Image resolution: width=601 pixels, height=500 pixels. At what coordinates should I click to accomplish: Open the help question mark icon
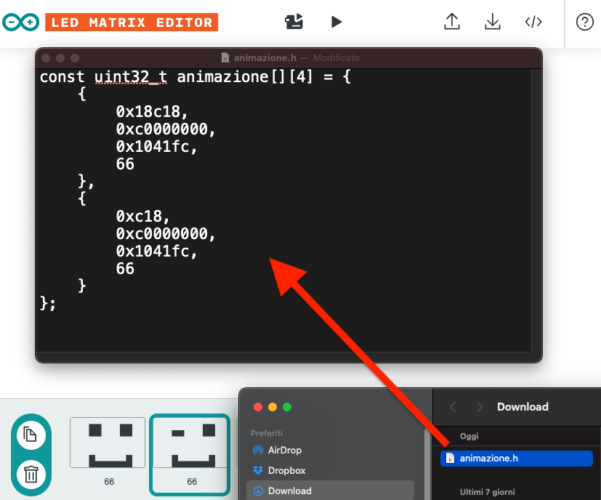point(585,22)
